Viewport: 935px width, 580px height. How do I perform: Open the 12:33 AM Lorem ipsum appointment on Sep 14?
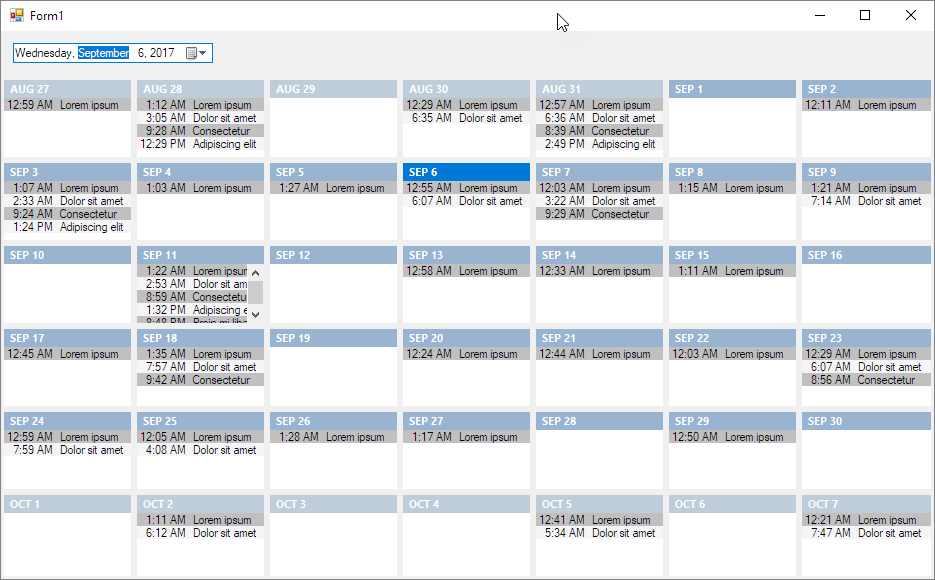598,270
